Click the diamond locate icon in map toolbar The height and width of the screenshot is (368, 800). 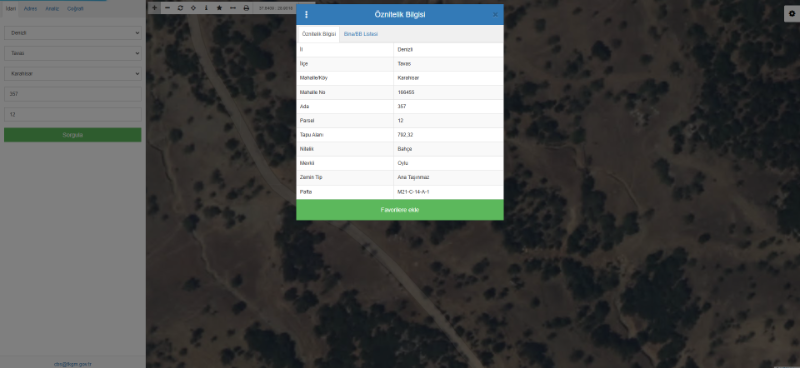click(x=193, y=8)
